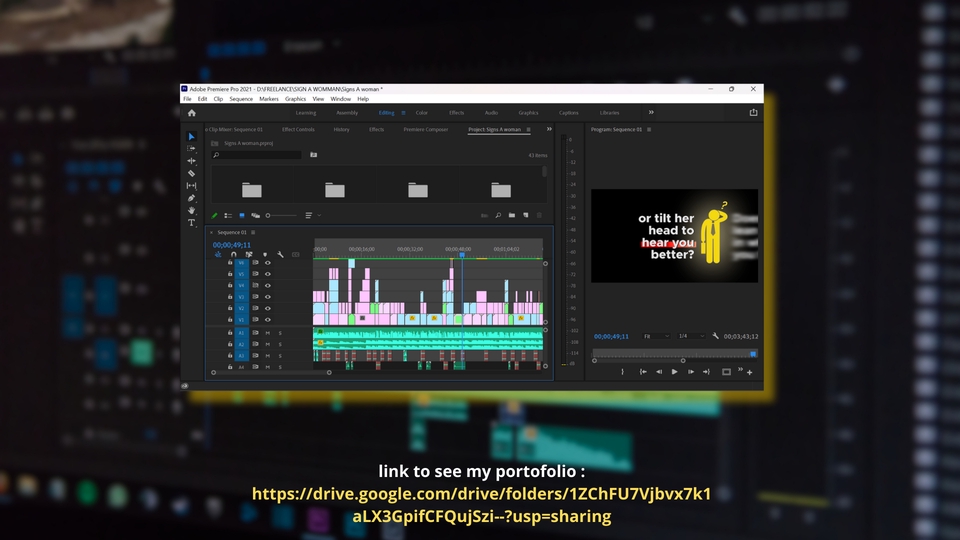Select the Type tool
The height and width of the screenshot is (540, 960).
(191, 223)
